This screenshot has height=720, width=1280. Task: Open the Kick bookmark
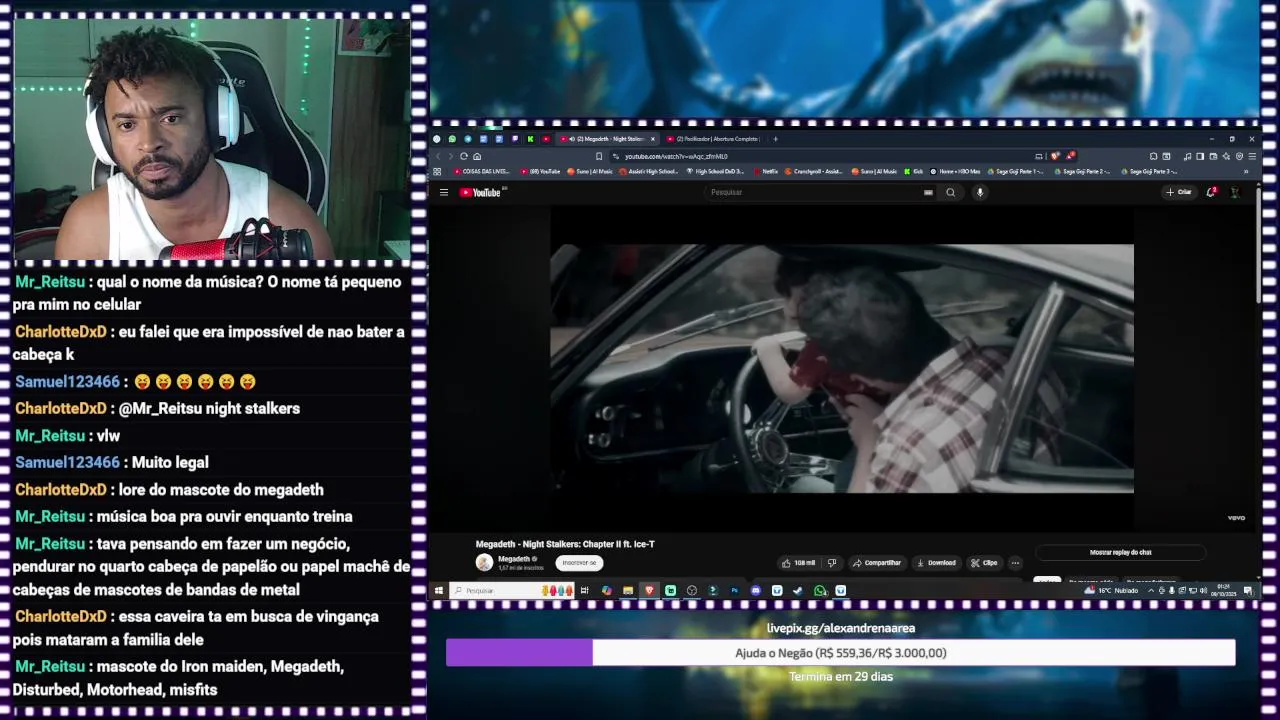[x=914, y=171]
